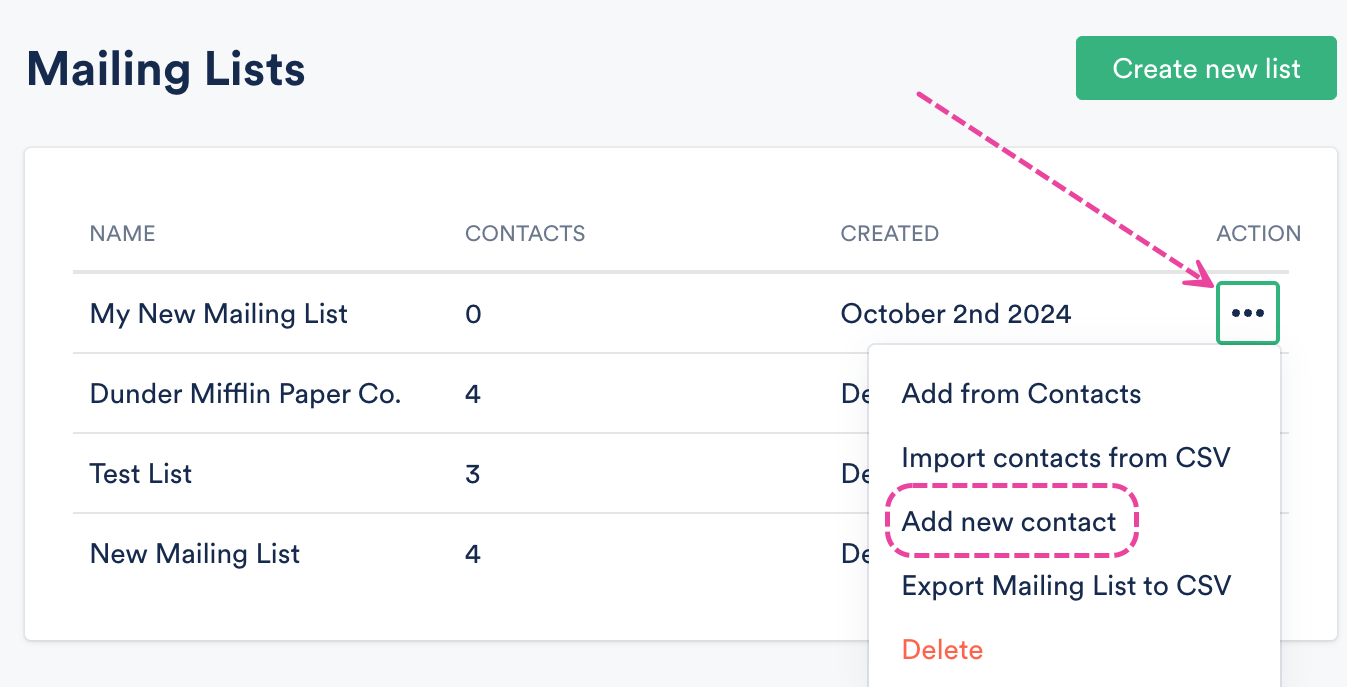The height and width of the screenshot is (687, 1347).
Task: Click the CONTACTS column header
Action: coord(524,234)
